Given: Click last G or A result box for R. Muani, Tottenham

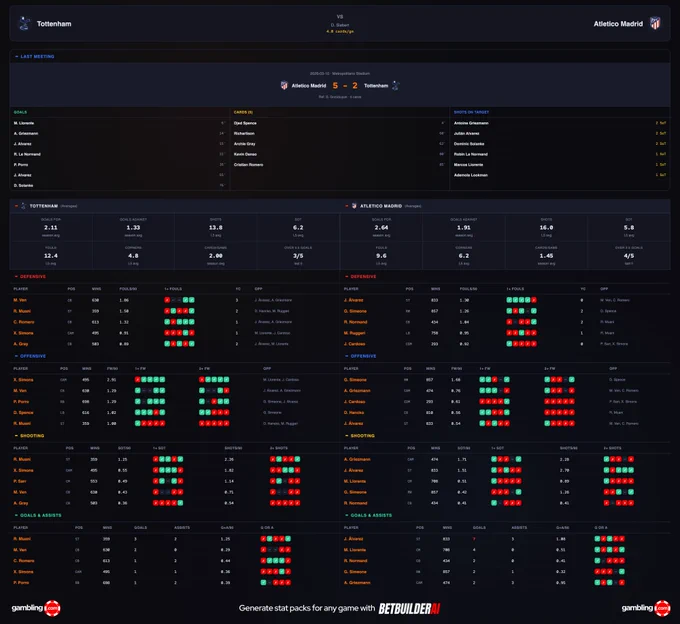Looking at the screenshot, I should pos(288,539).
